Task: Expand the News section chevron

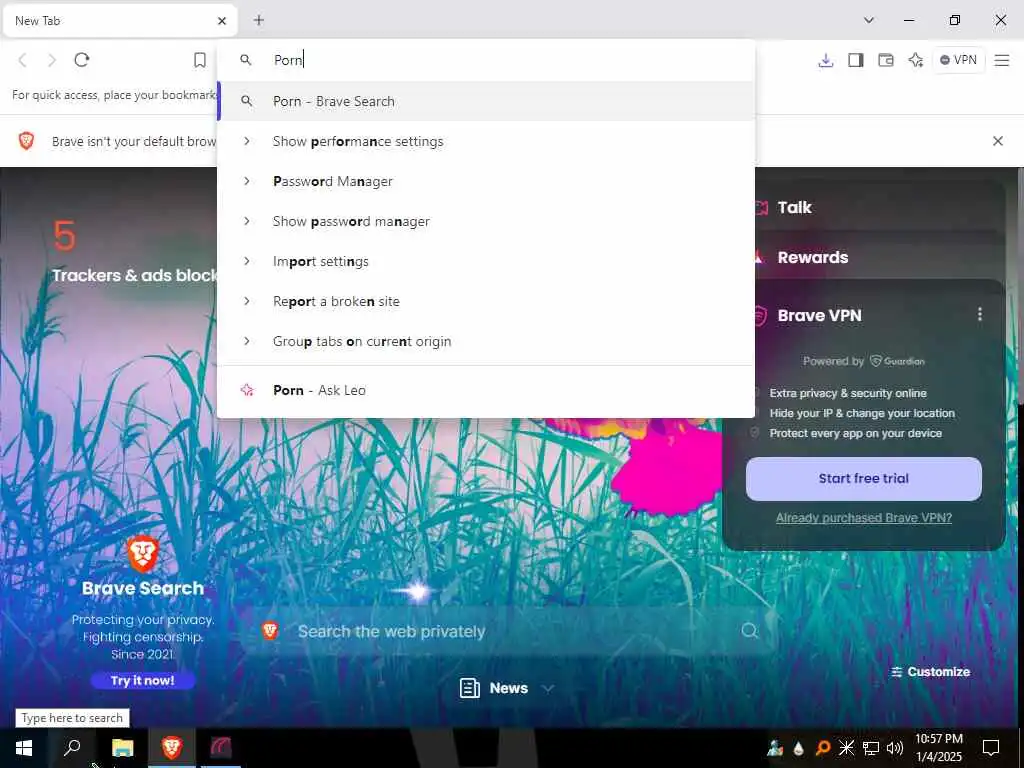Action: coord(548,688)
